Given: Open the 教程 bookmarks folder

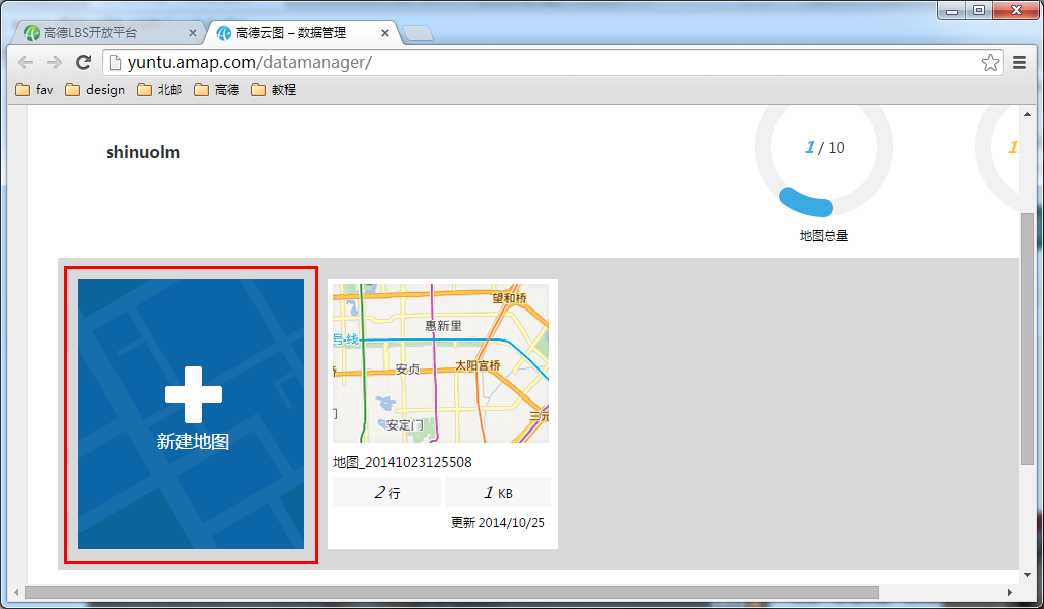Looking at the screenshot, I should coord(274,89).
